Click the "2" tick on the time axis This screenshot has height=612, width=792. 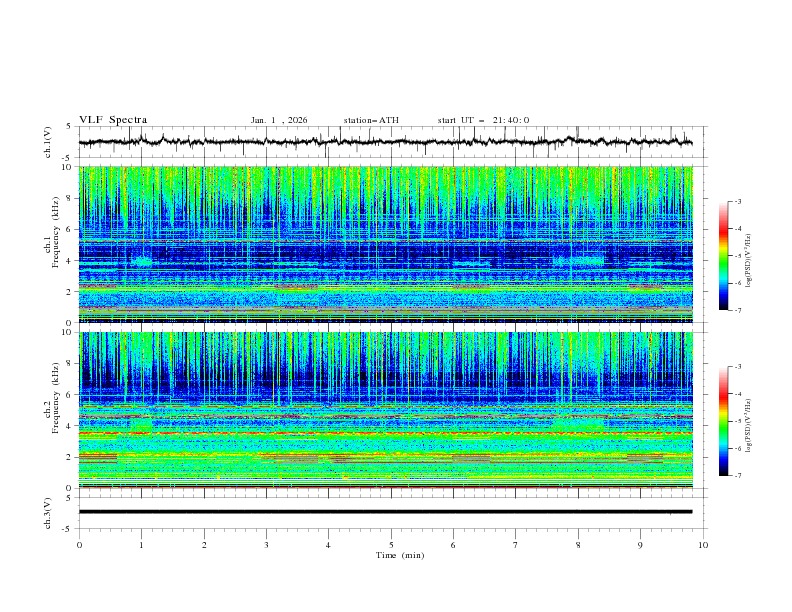click(x=204, y=545)
